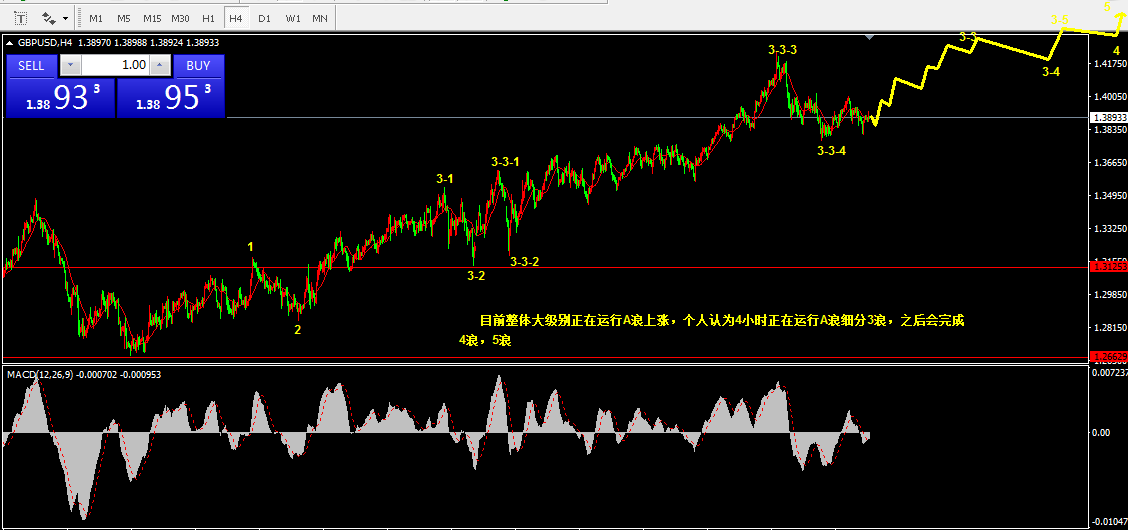Select the arrows objects tool
This screenshot has height=530, width=1128.
[x=49, y=17]
